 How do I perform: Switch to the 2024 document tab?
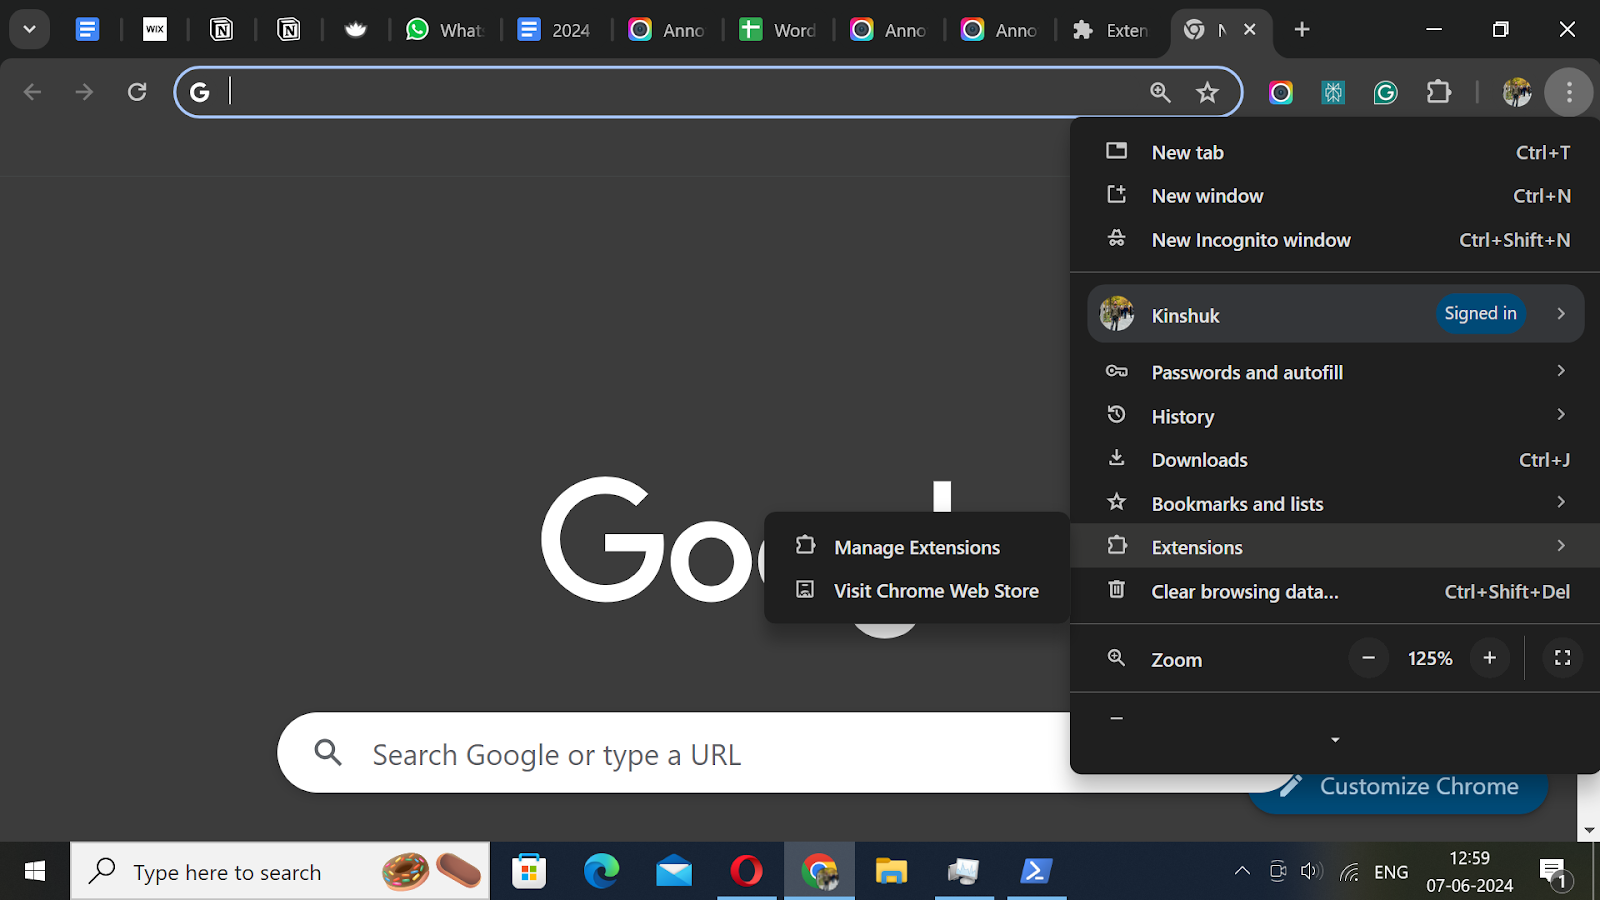coord(555,30)
